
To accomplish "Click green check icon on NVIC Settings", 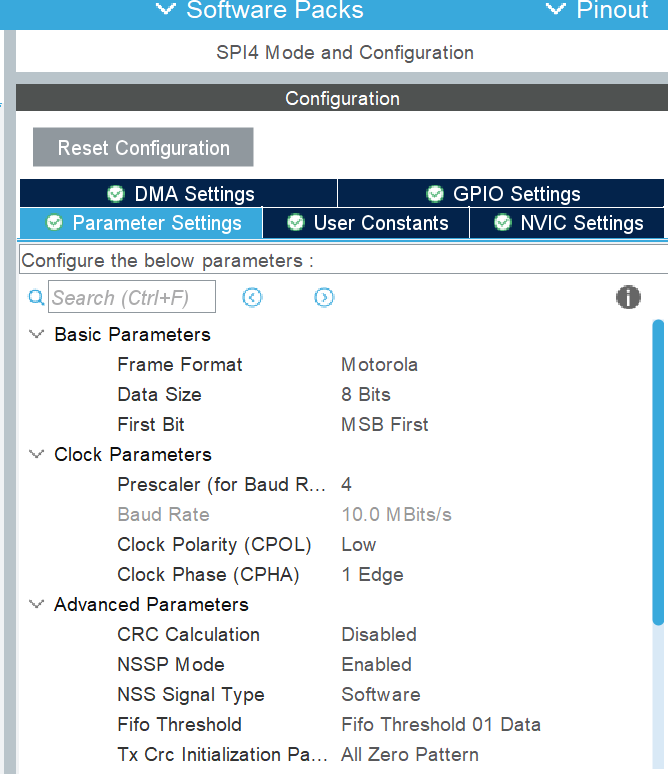I will 502,223.
